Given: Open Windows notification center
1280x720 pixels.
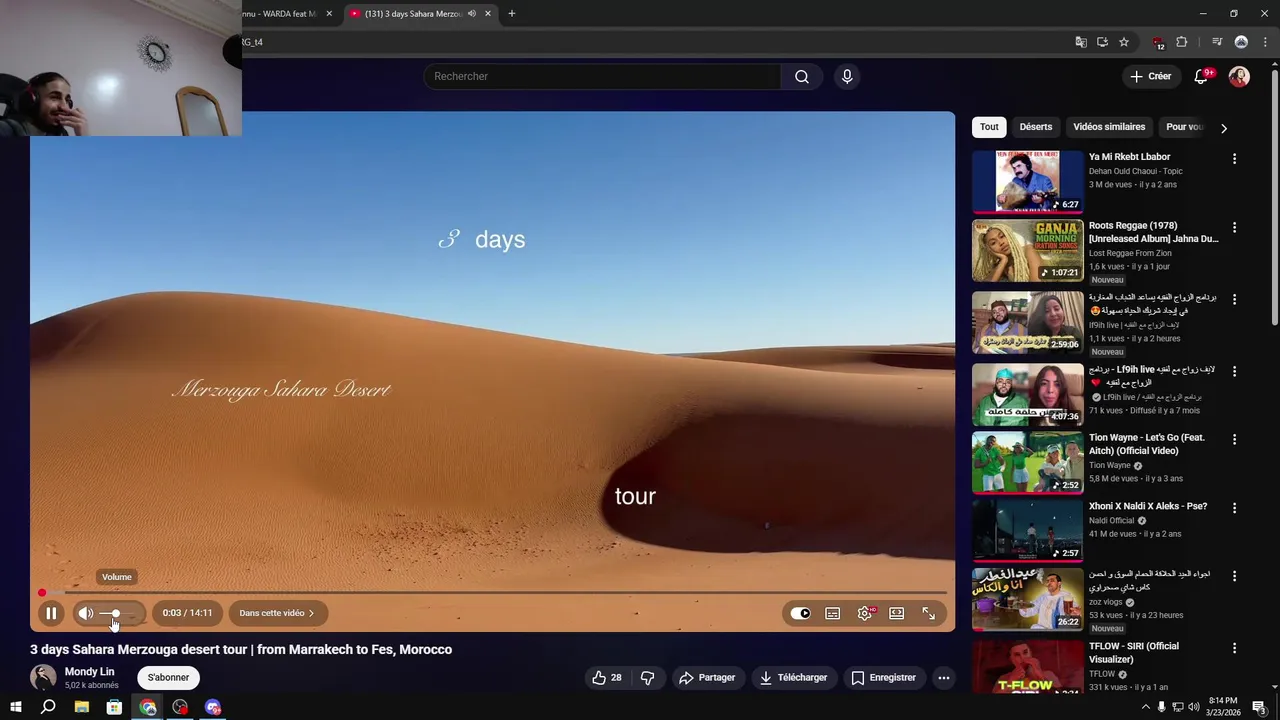Looking at the screenshot, I should (1260, 707).
